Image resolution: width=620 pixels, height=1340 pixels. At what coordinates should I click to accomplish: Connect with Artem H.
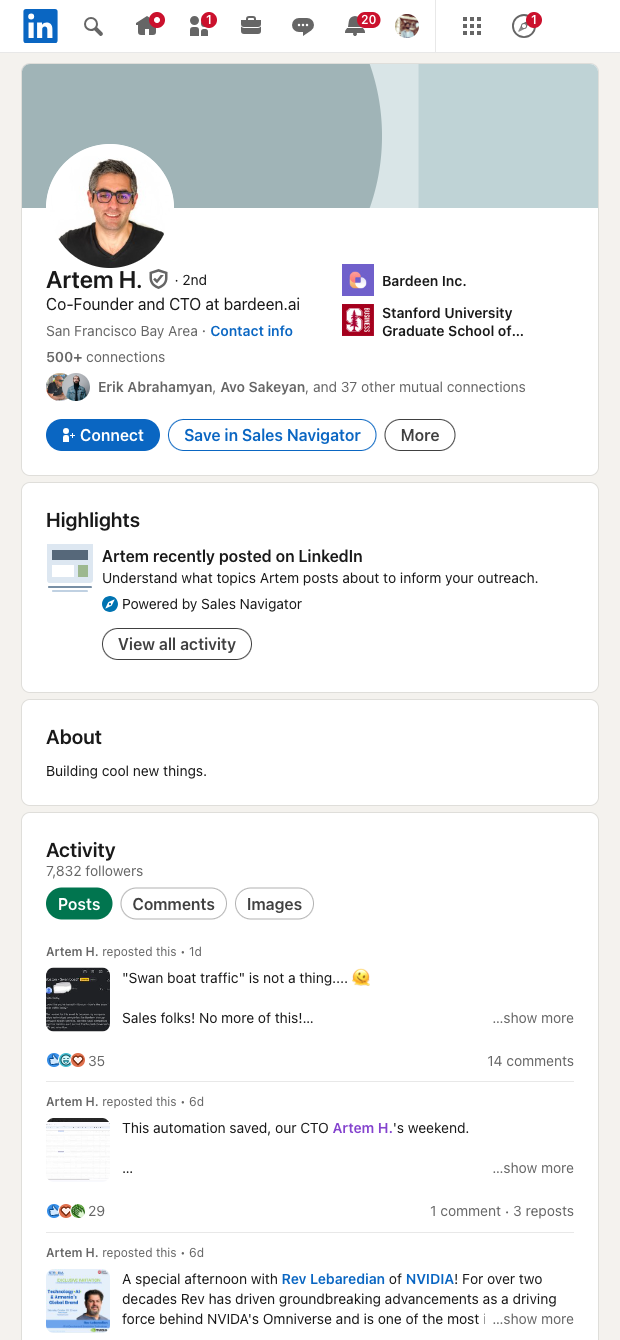(103, 435)
